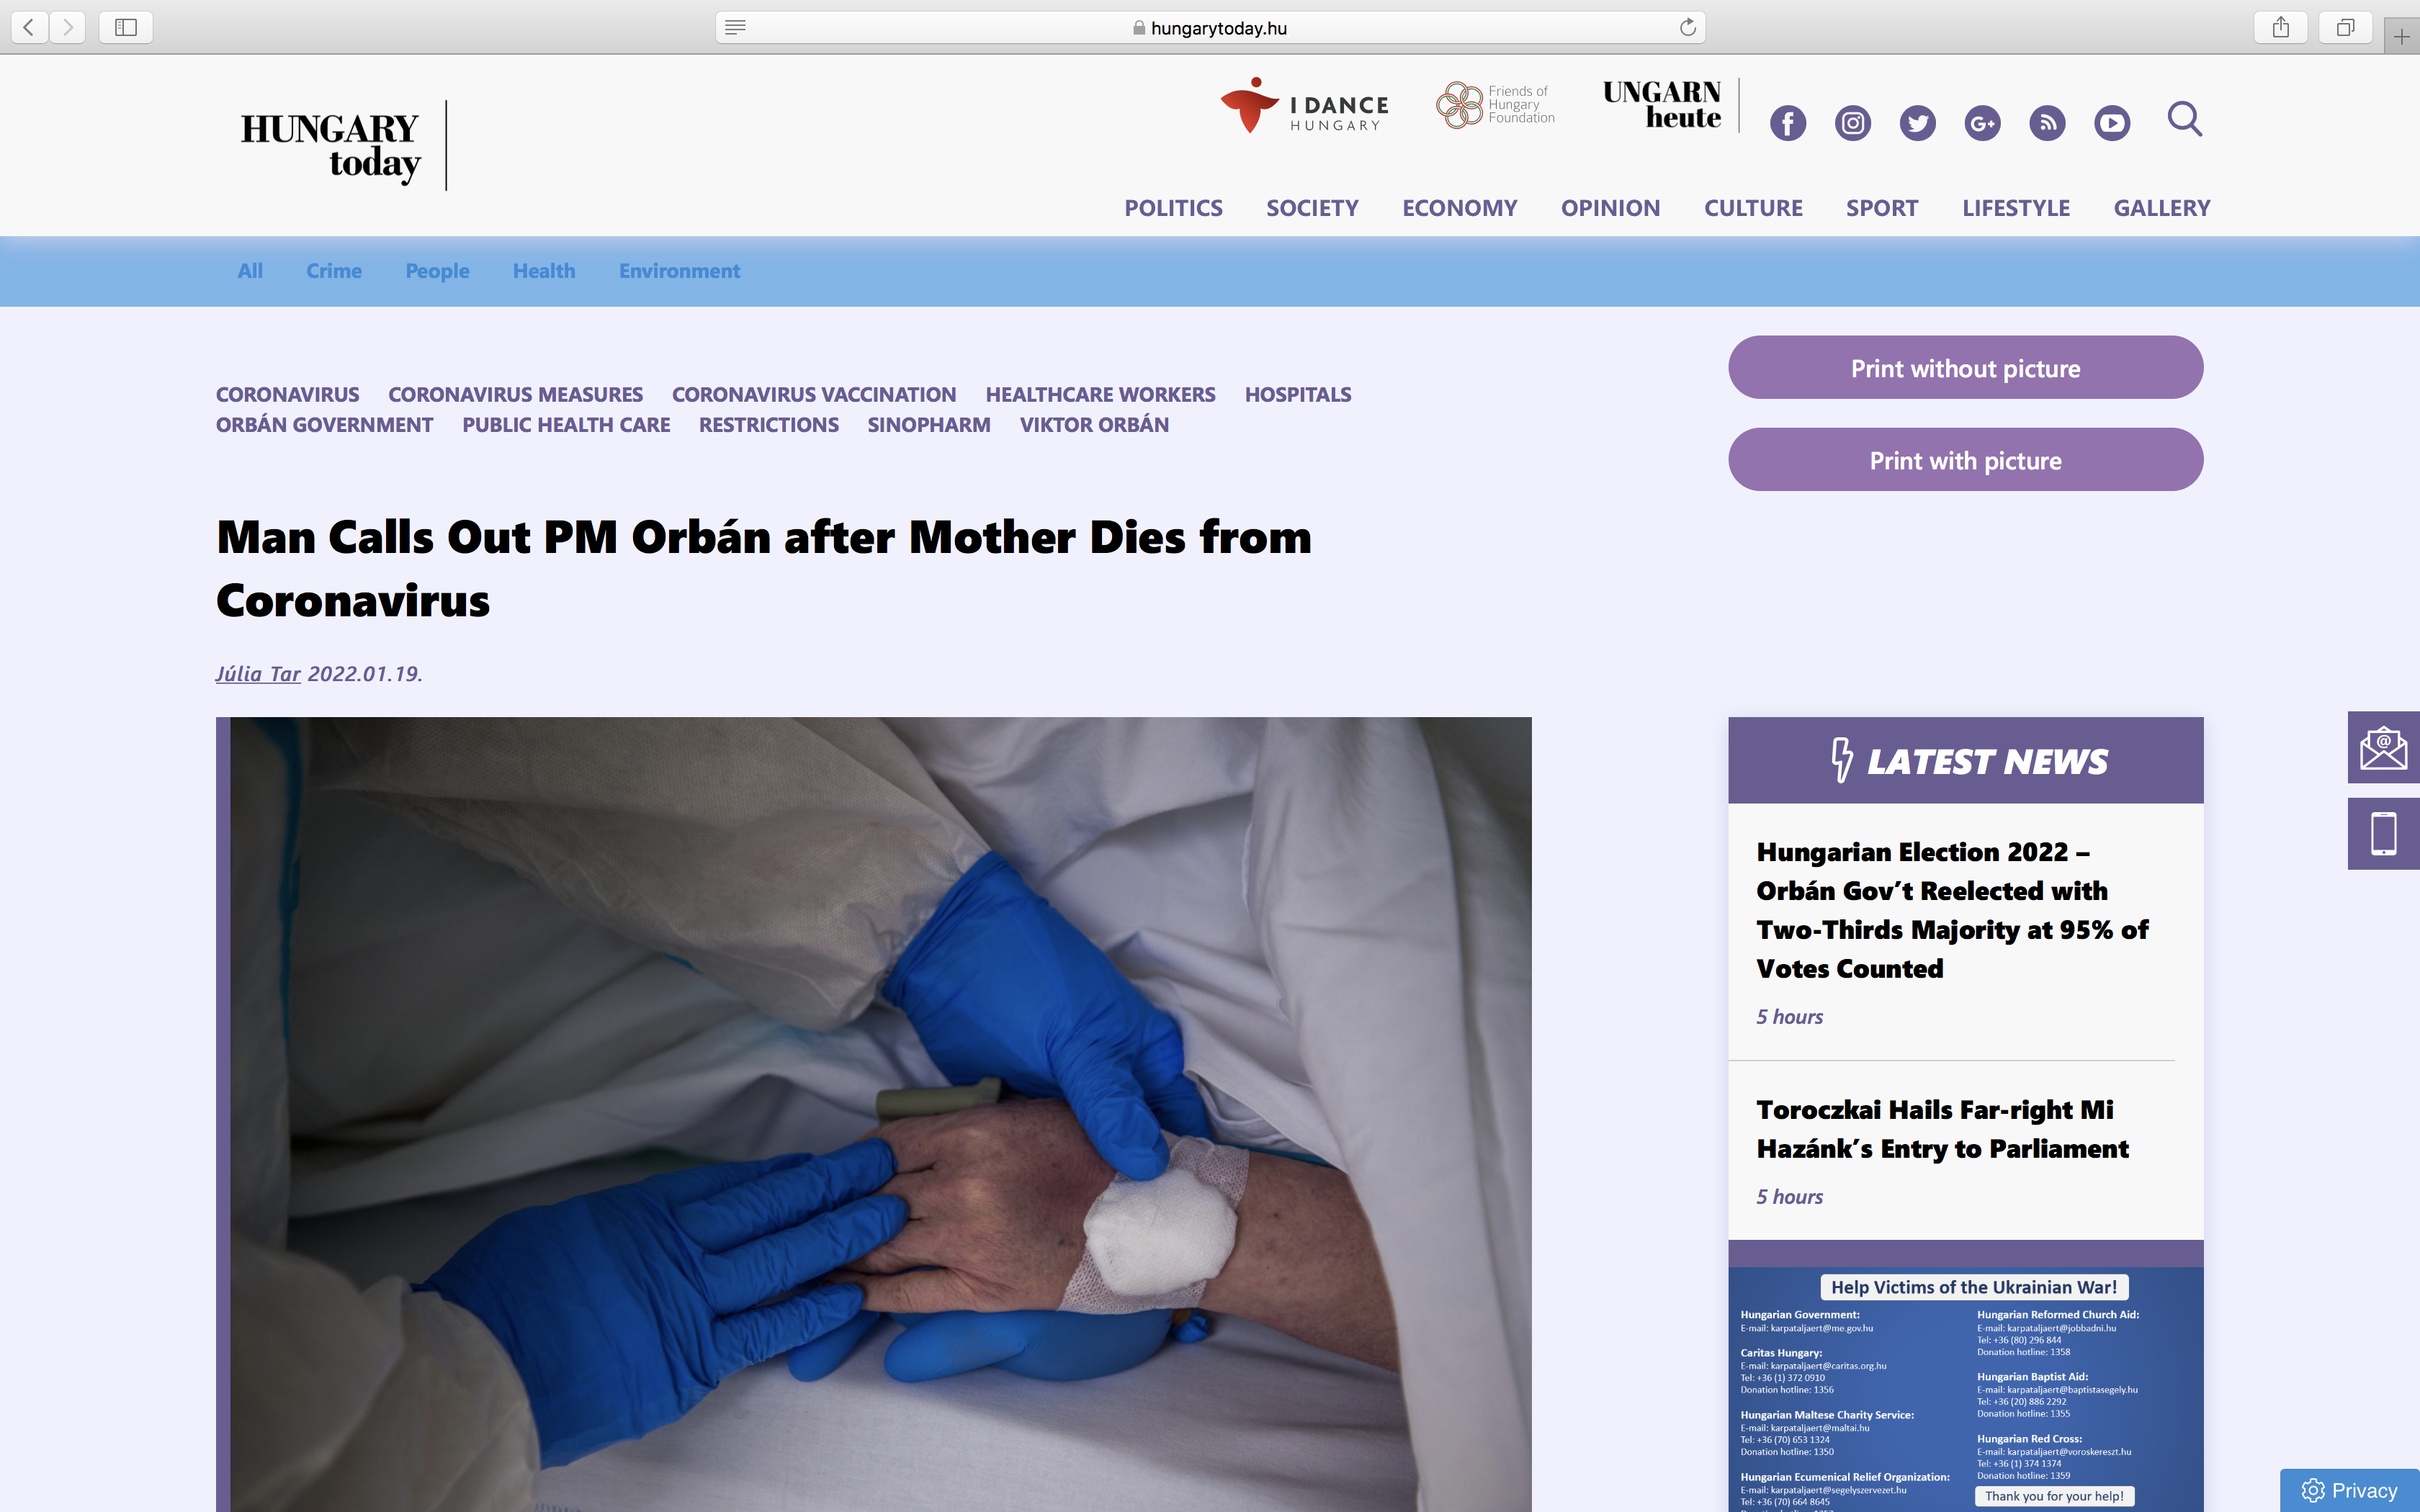The width and height of the screenshot is (2420, 1512).
Task: Click Print without picture button
Action: 1965,368
